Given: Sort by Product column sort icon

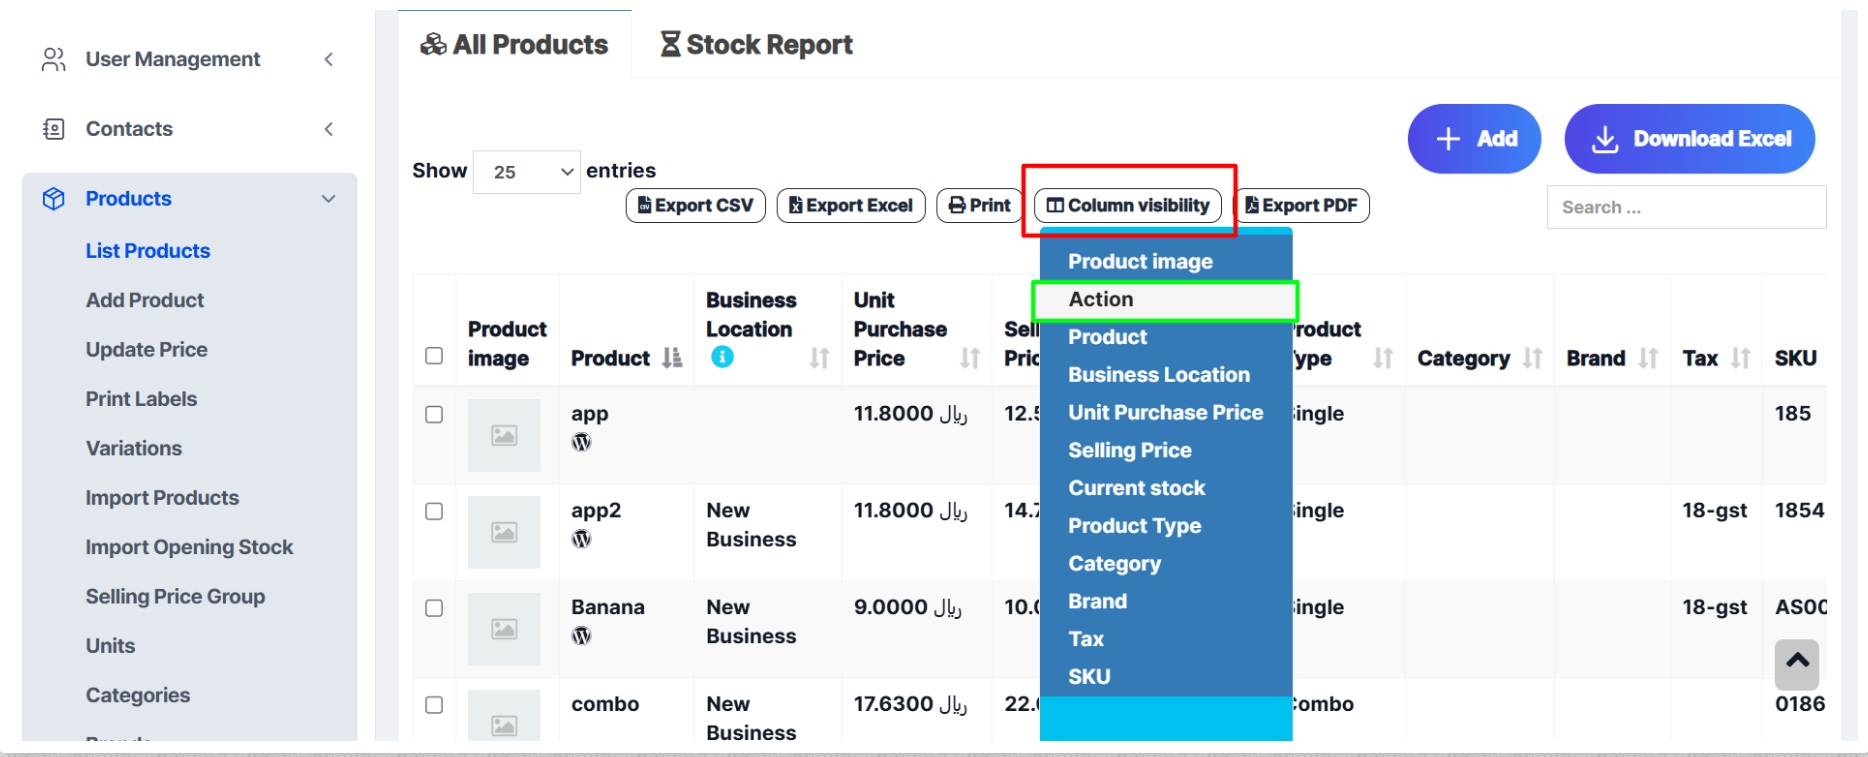Looking at the screenshot, I should tap(673, 358).
